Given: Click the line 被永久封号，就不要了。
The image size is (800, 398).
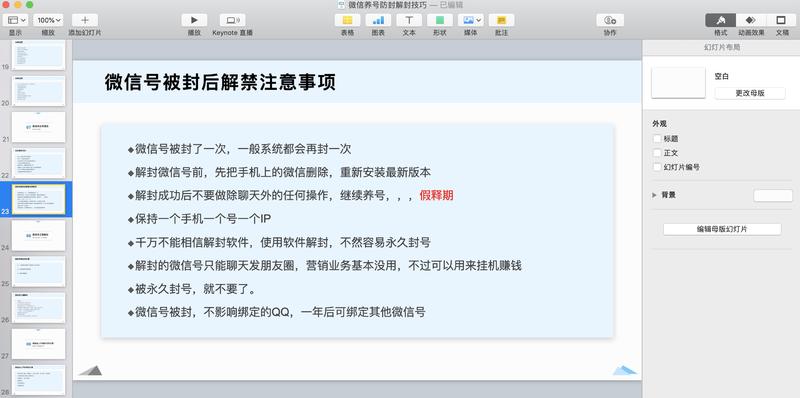Looking at the screenshot, I should [x=192, y=289].
